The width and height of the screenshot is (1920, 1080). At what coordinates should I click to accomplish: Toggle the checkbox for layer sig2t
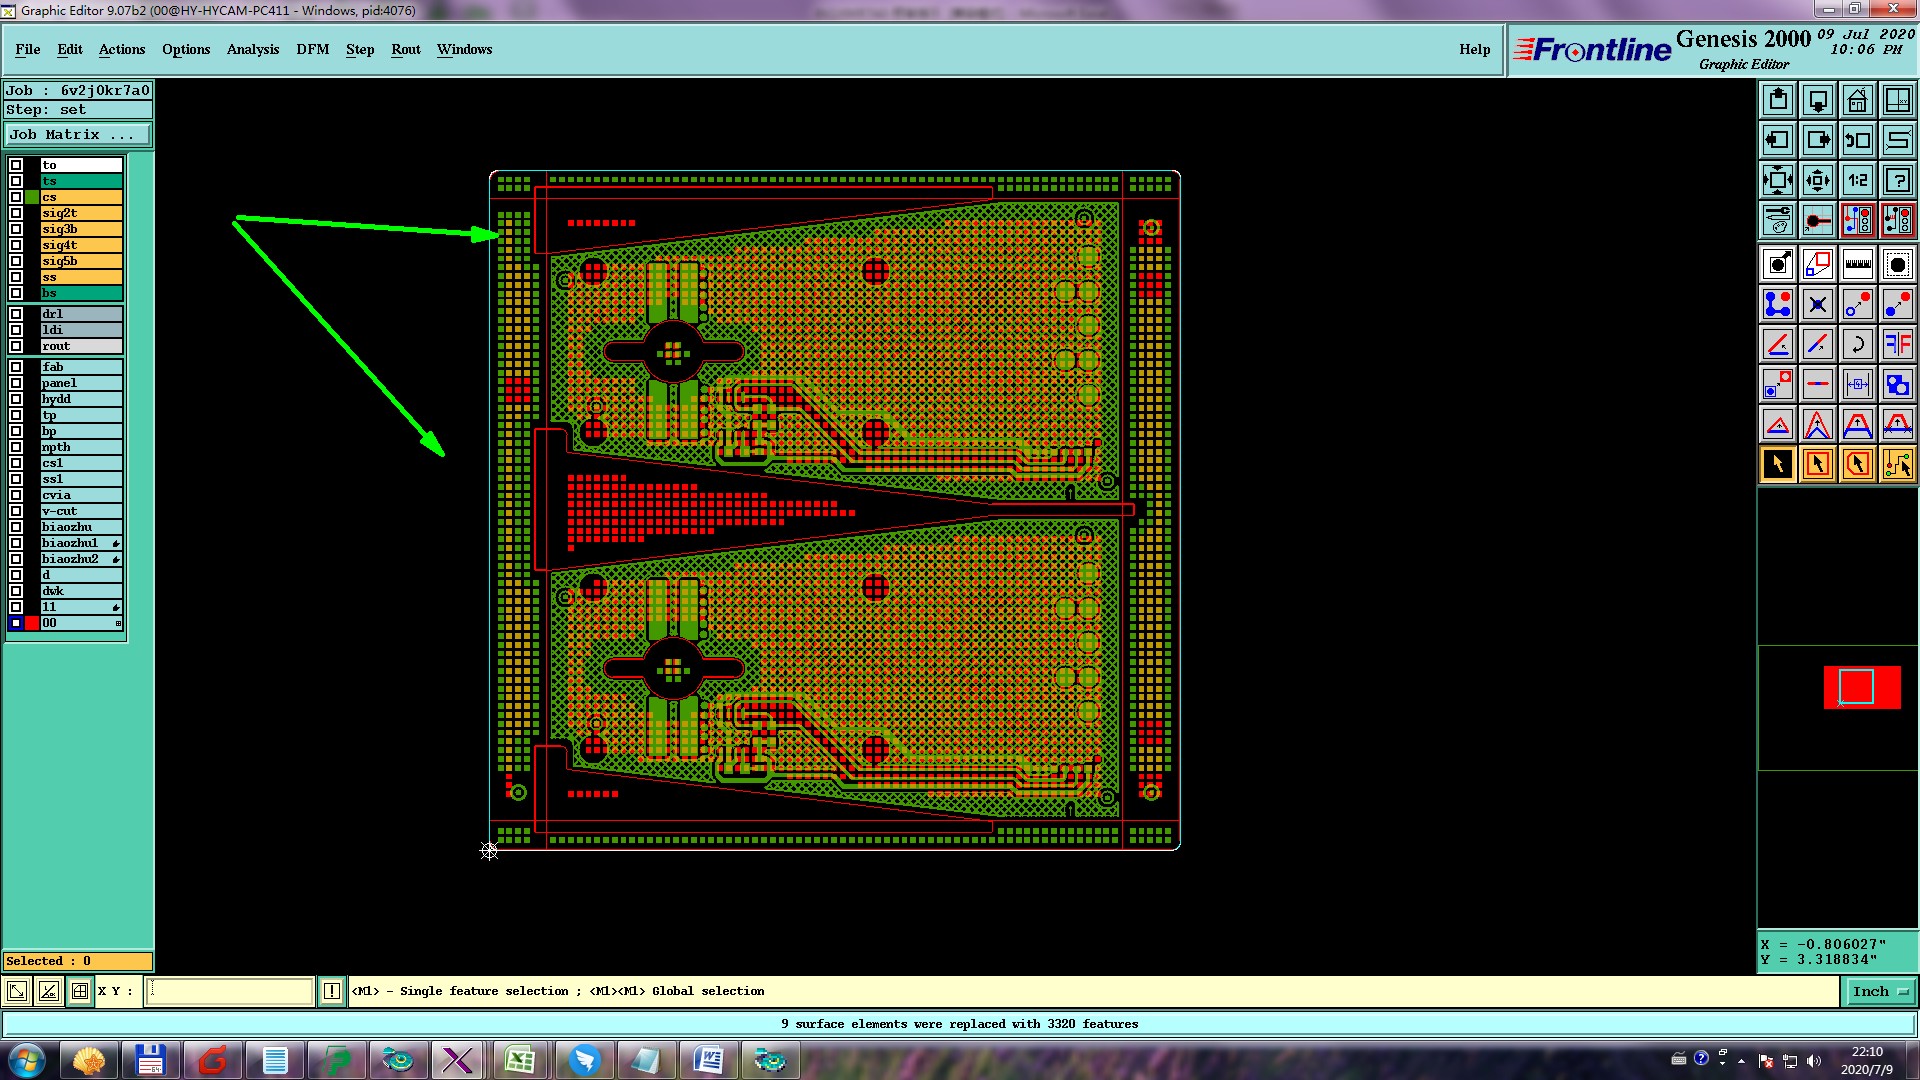16,213
